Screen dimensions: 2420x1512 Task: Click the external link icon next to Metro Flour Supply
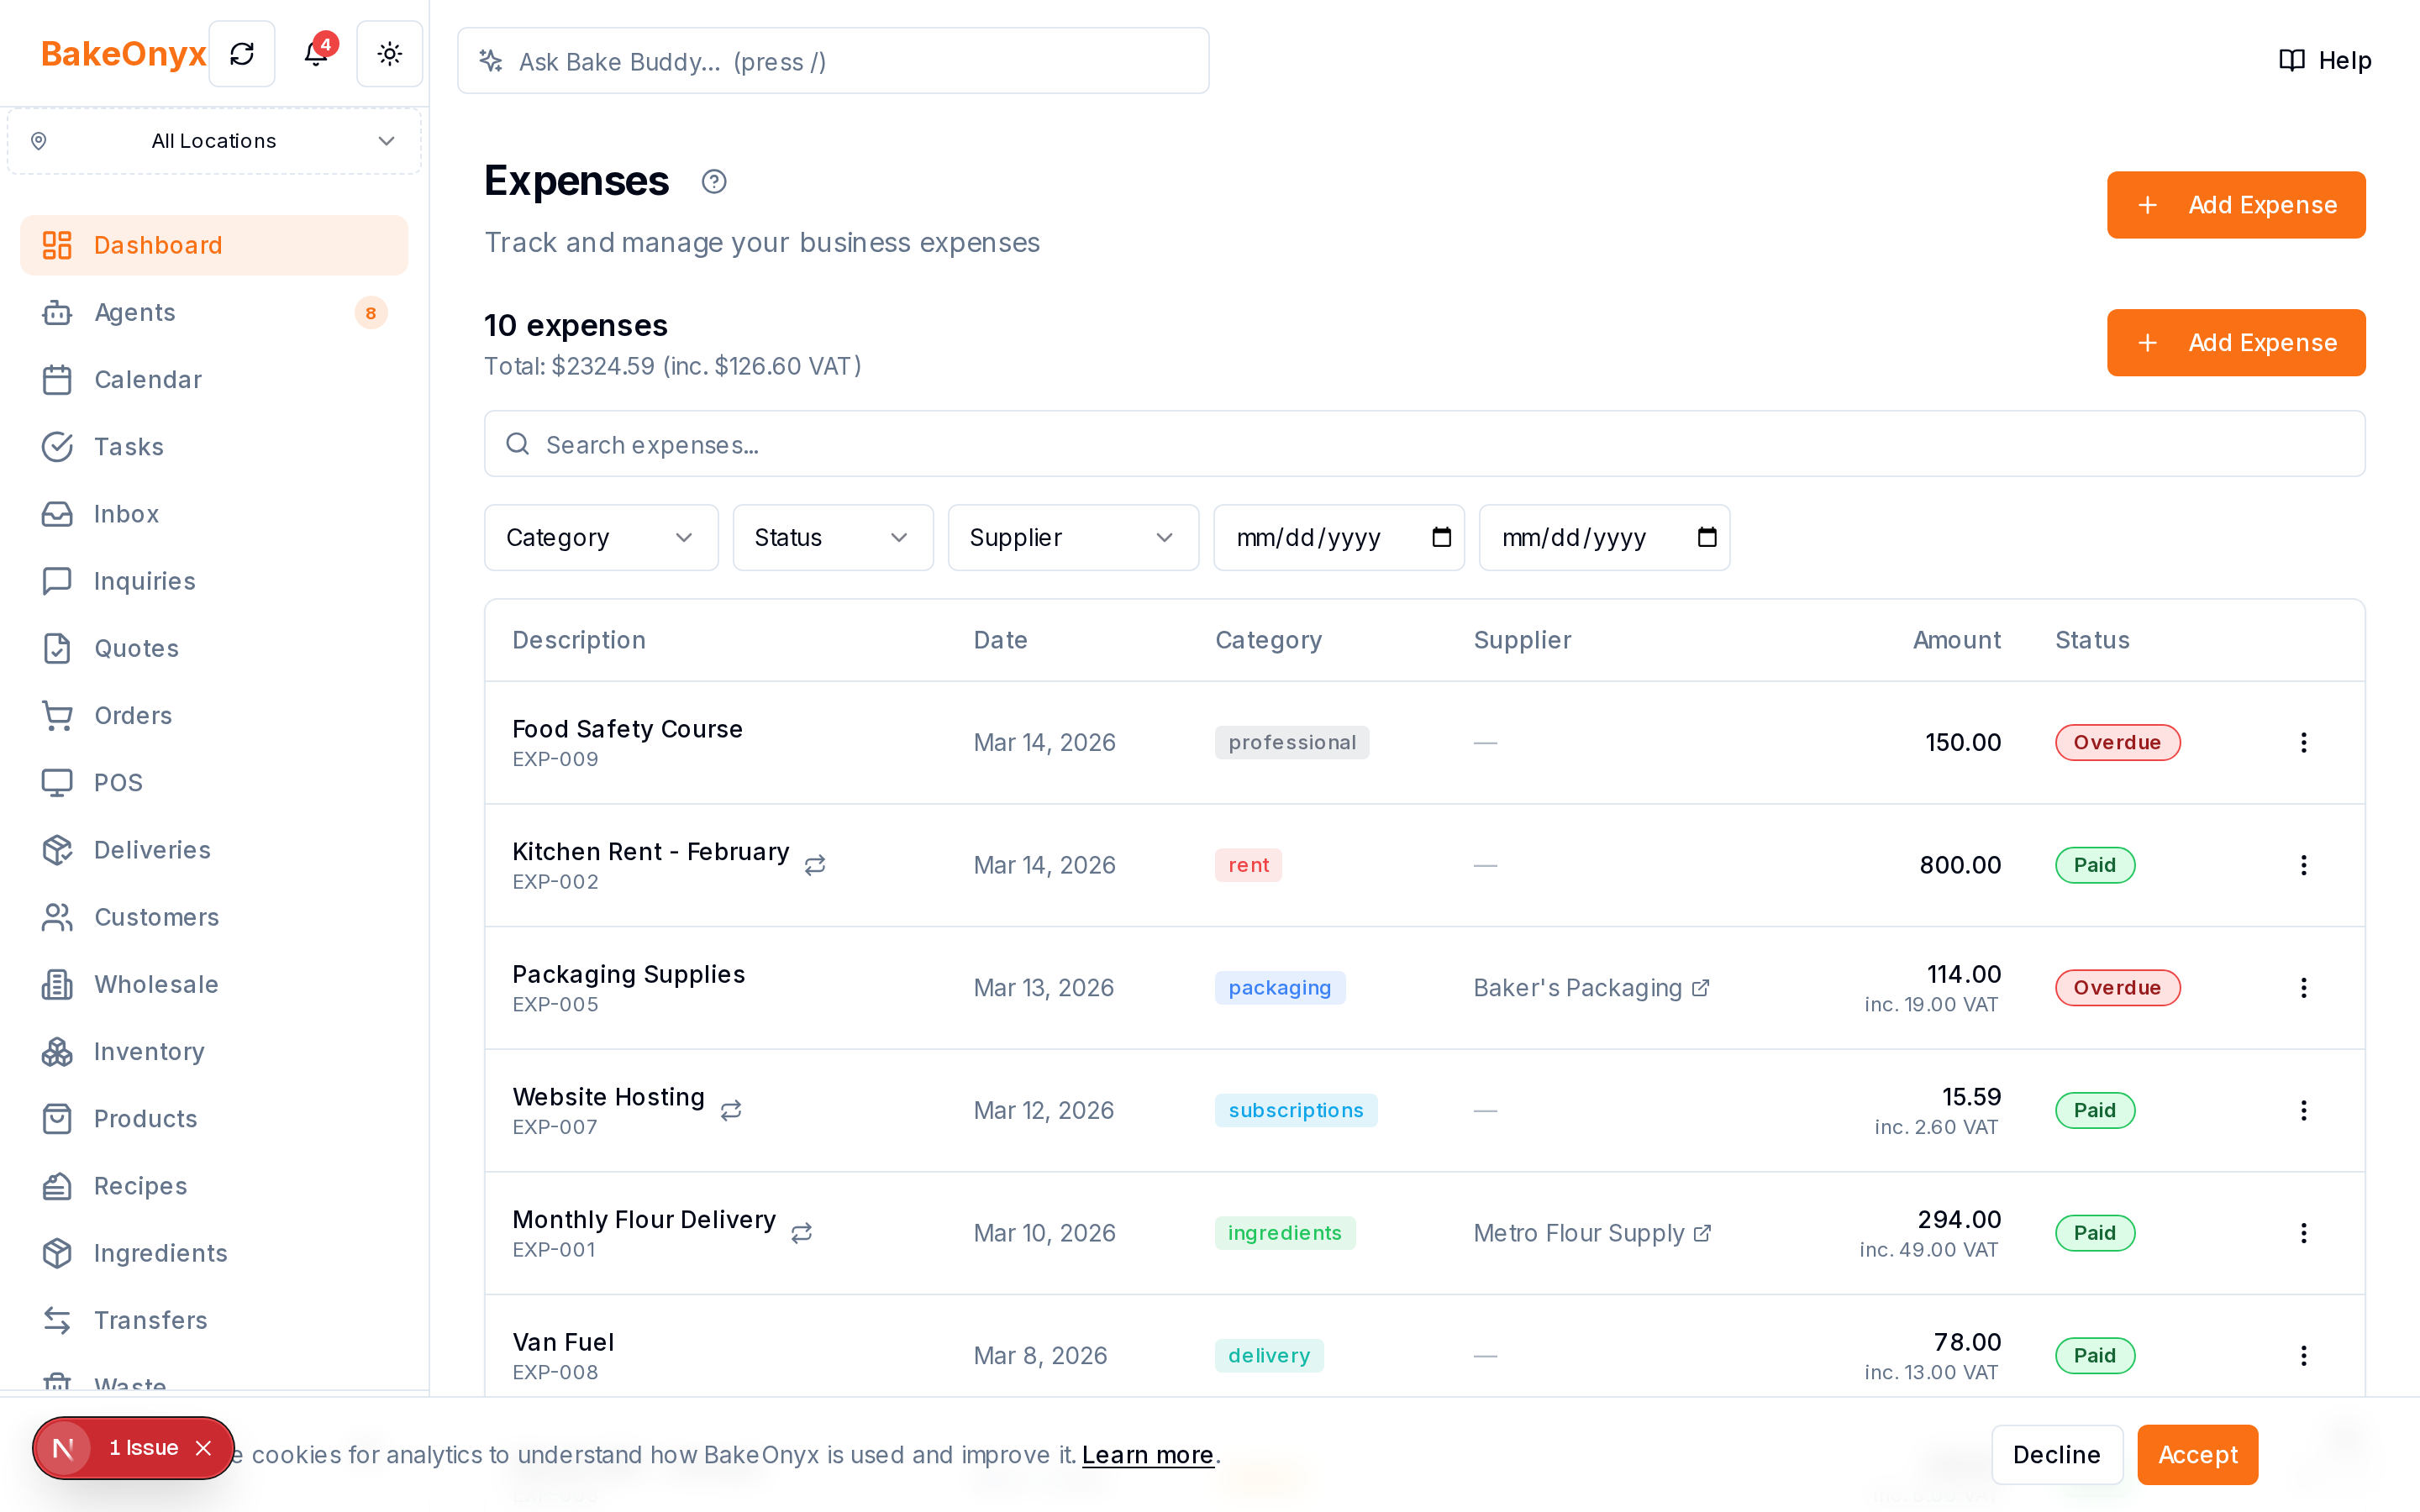tap(1703, 1233)
